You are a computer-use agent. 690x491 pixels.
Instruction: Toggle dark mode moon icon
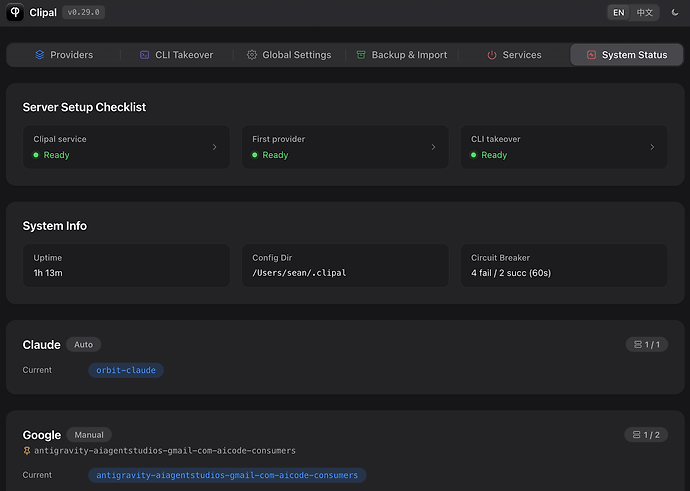675,12
